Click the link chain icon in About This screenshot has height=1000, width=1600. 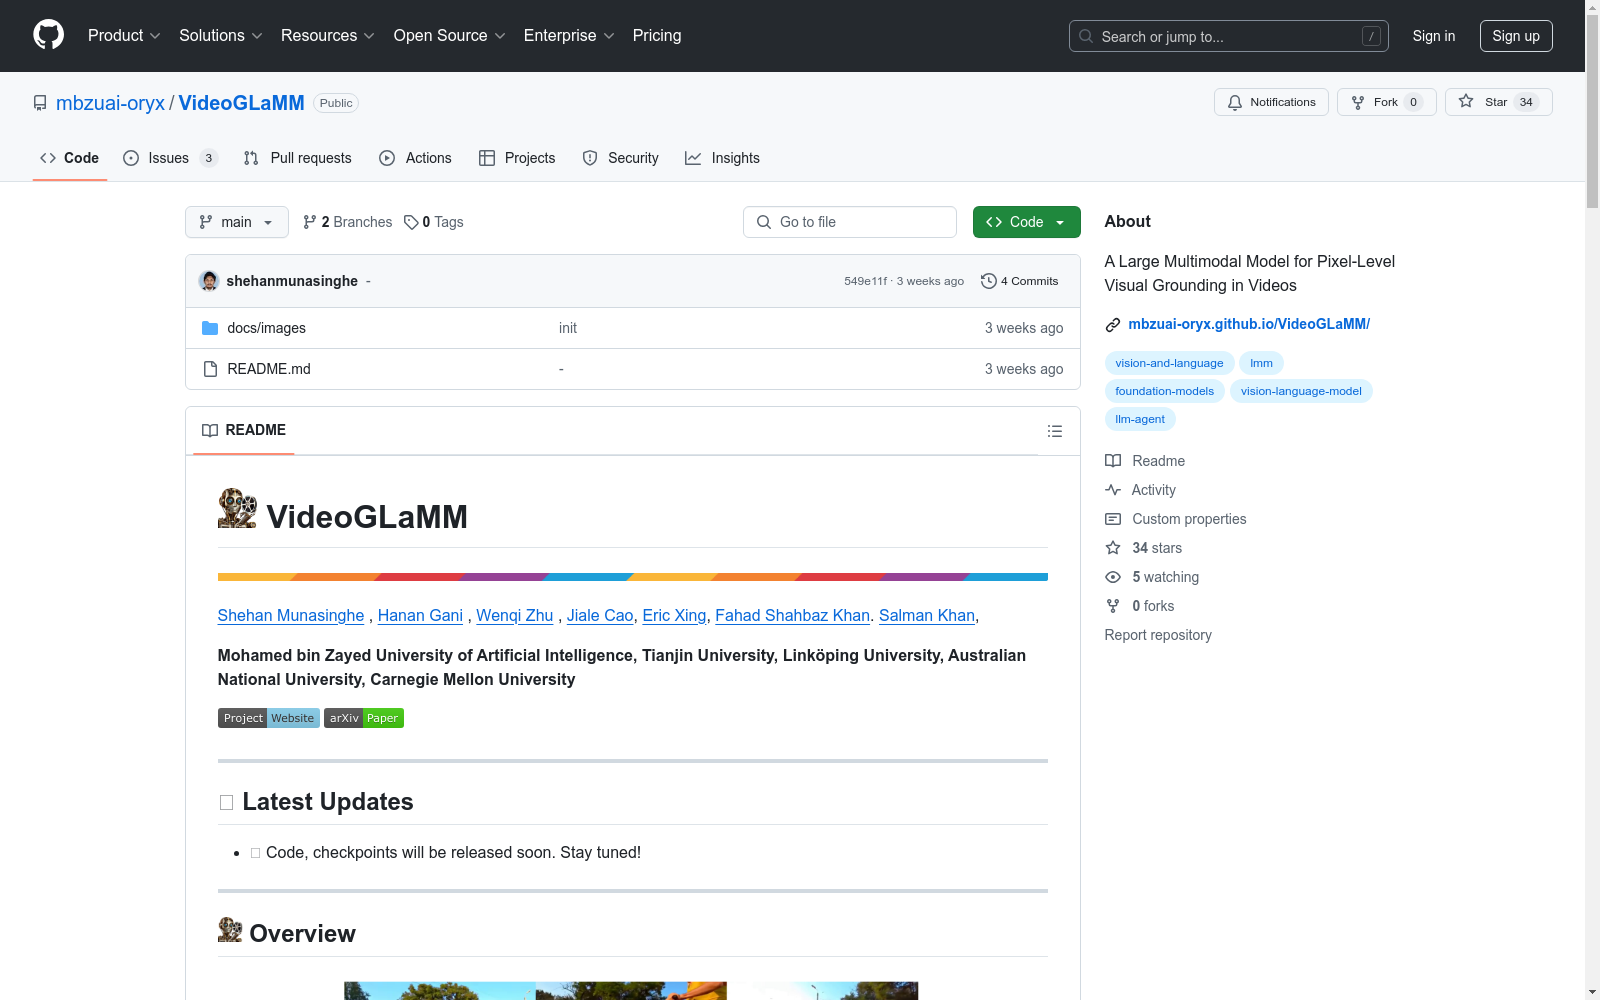point(1113,325)
